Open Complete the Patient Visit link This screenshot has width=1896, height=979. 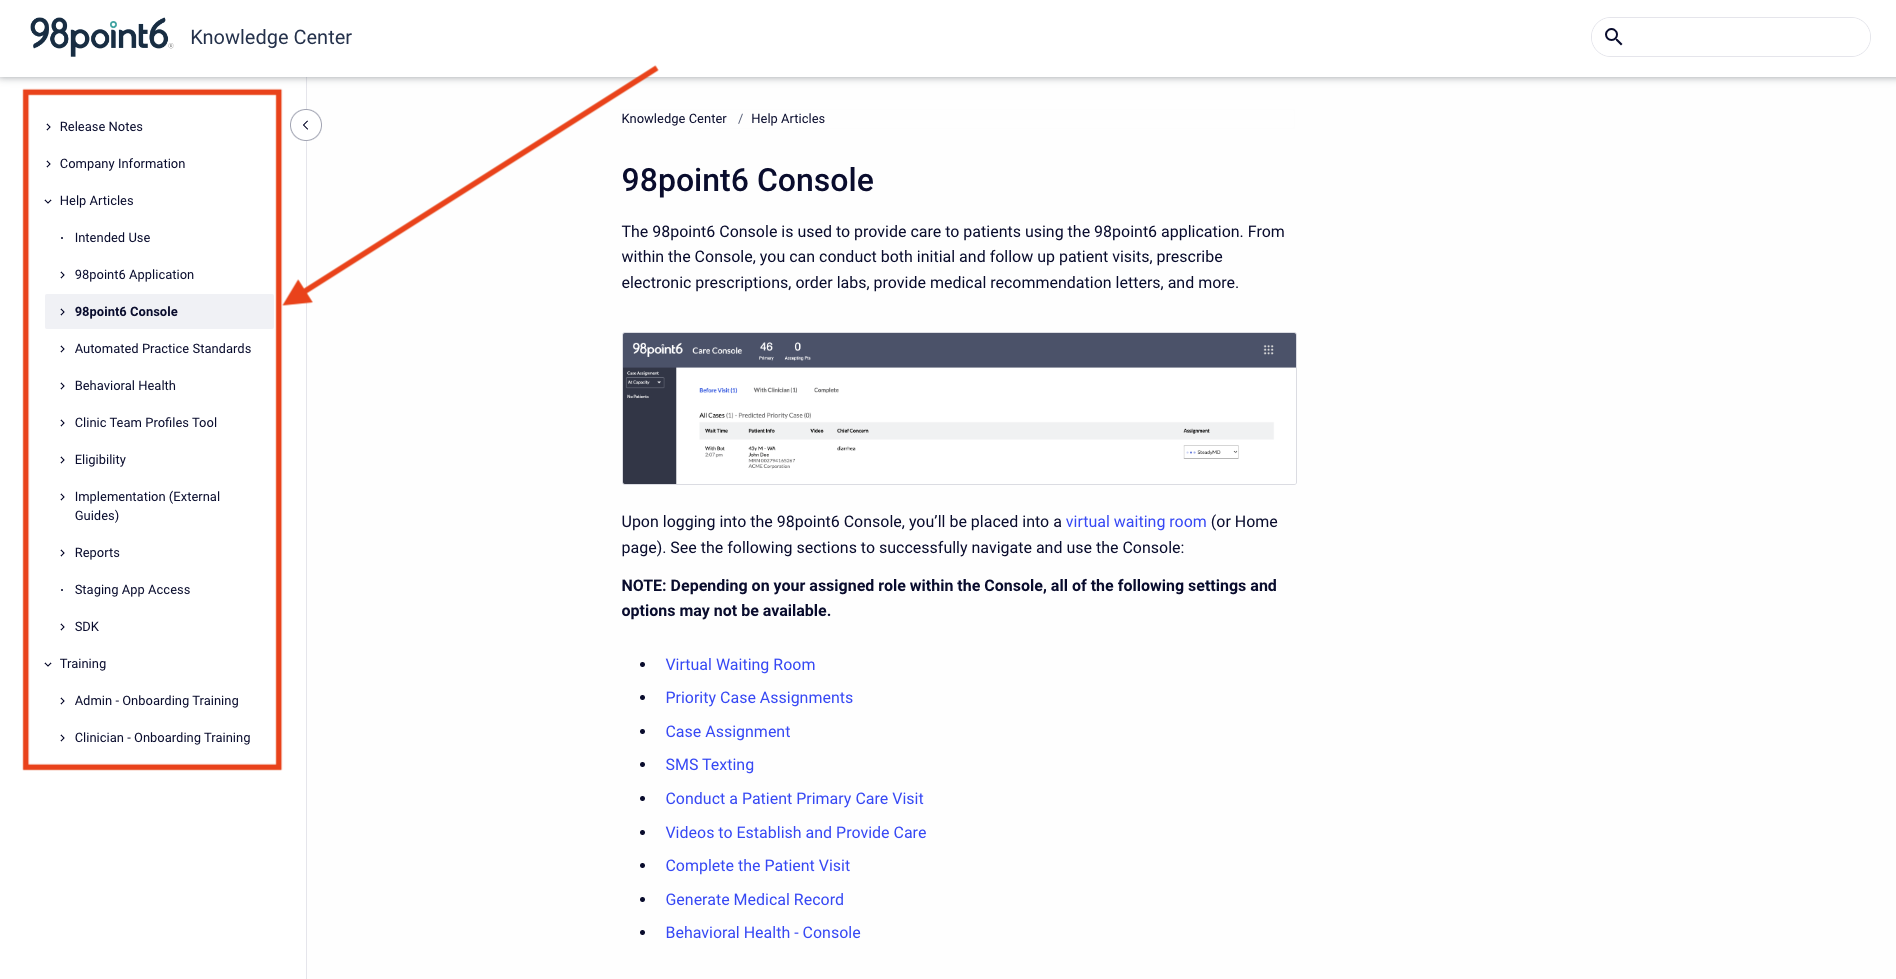point(758,866)
